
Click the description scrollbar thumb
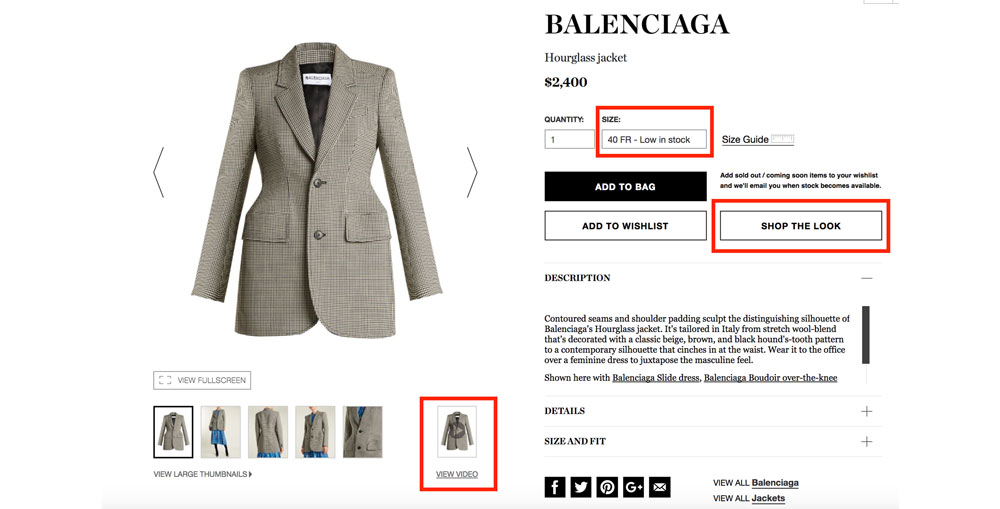(865, 334)
